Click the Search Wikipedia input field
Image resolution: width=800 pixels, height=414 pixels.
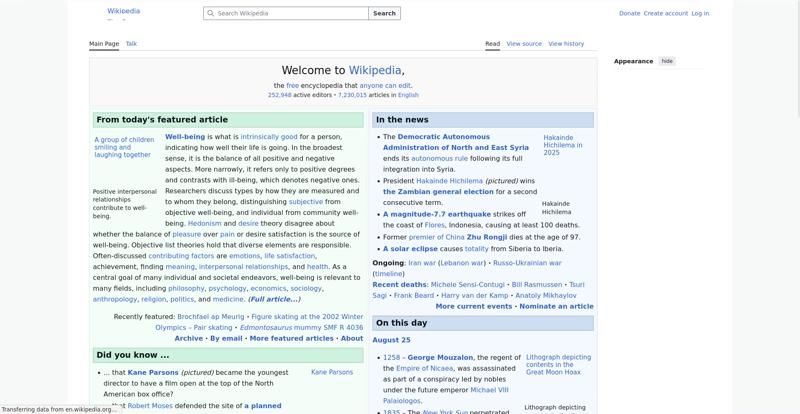click(x=286, y=13)
